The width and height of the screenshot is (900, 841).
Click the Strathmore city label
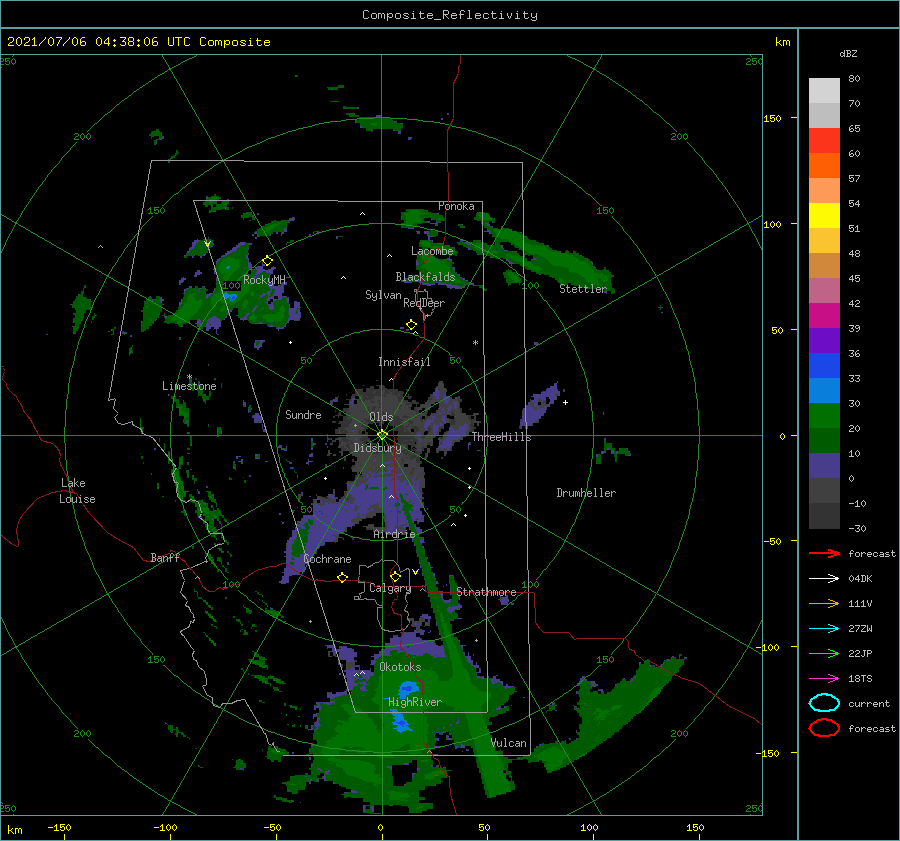(486, 592)
